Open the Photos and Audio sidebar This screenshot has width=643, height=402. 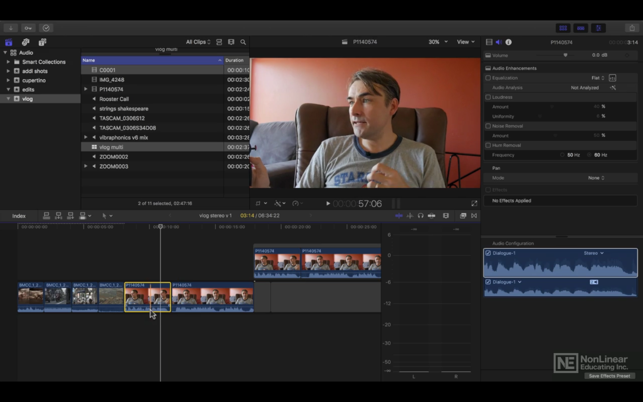point(25,42)
